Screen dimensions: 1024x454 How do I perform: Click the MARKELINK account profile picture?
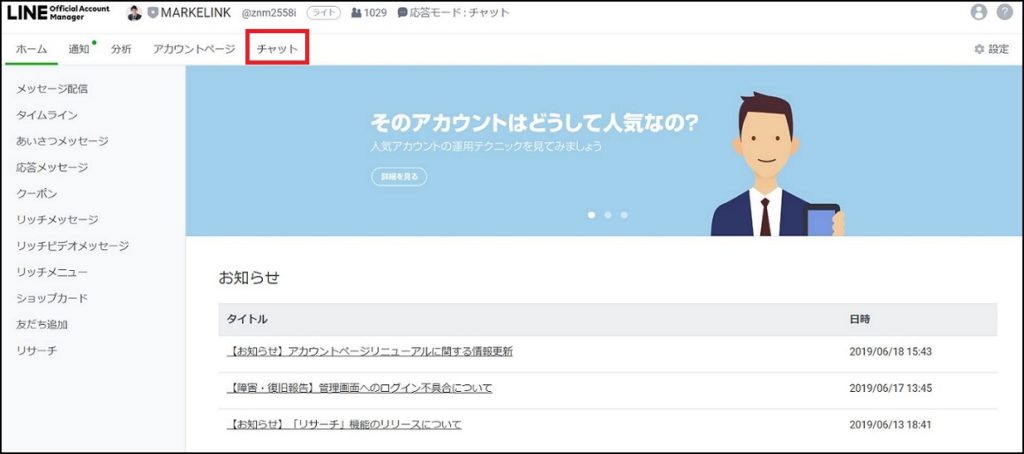[135, 13]
